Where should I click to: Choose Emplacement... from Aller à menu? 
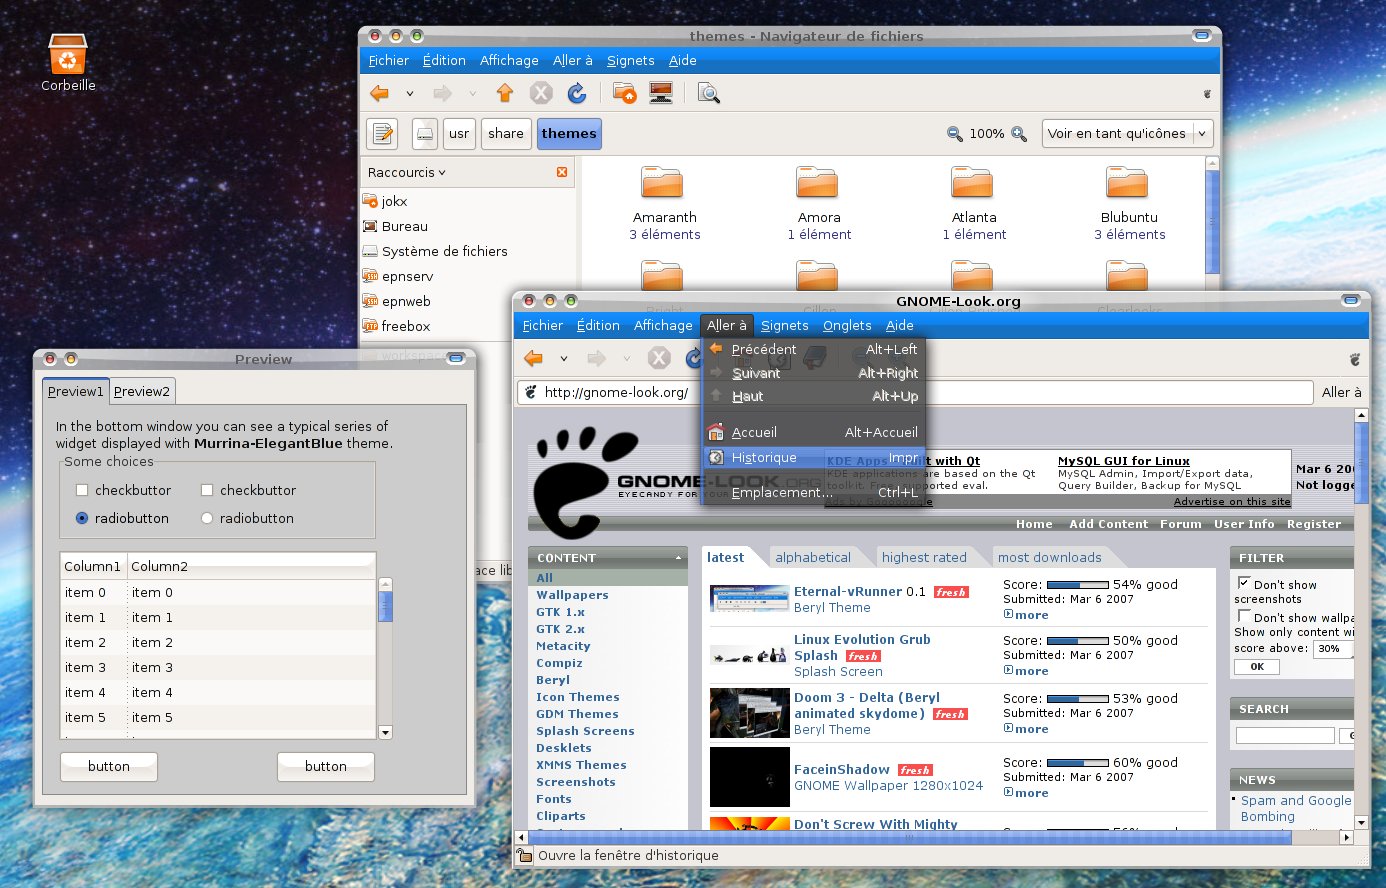click(813, 493)
